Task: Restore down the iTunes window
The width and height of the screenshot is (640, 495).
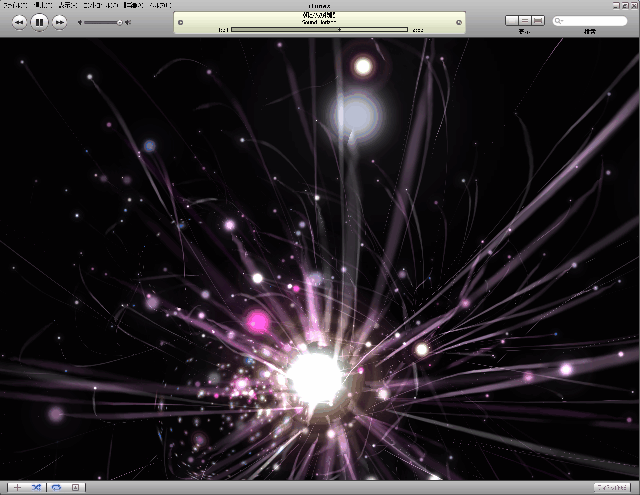Action: (x=625, y=5)
